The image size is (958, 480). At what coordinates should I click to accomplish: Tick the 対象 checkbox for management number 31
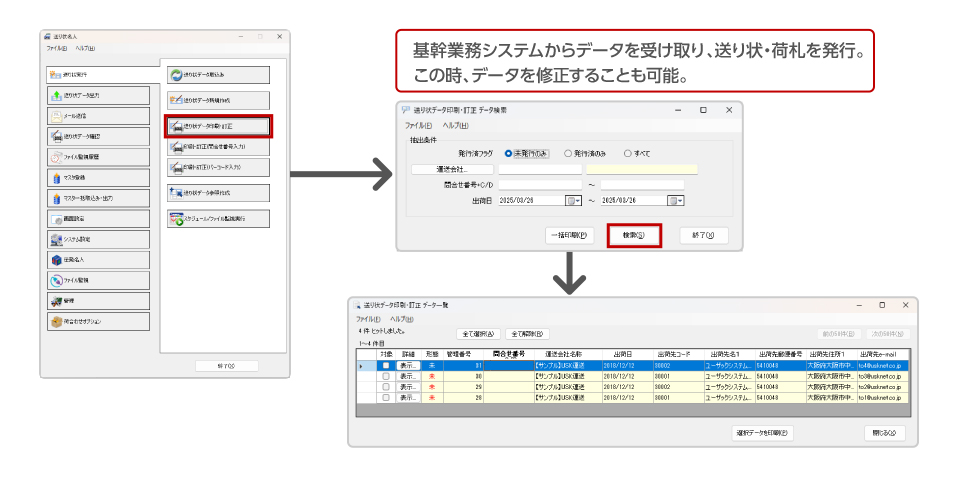(386, 366)
